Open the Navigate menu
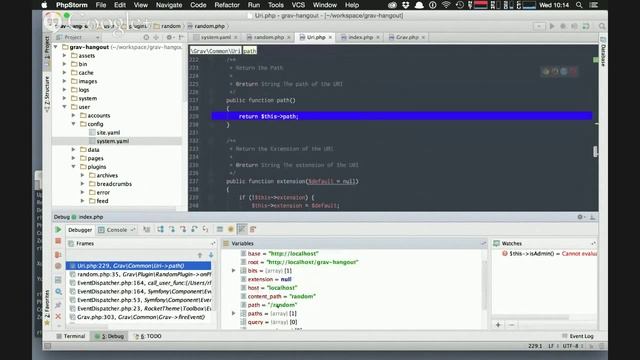 pyautogui.click(x=169, y=5)
